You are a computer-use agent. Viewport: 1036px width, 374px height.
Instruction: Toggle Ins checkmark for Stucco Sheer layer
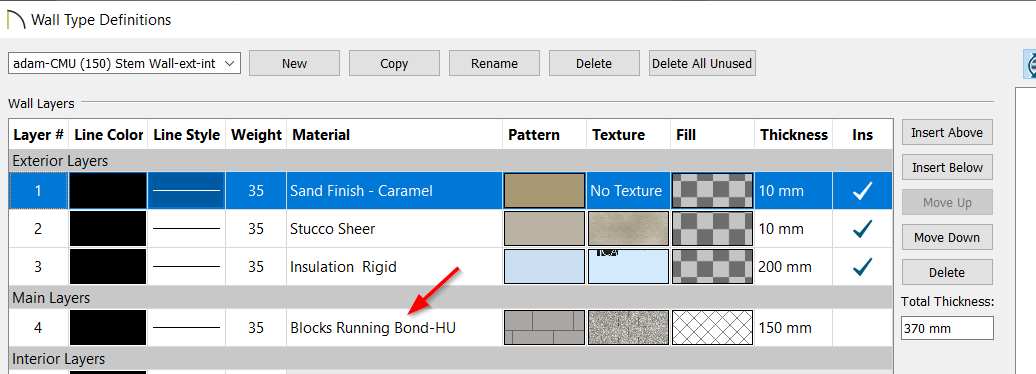[x=862, y=229]
